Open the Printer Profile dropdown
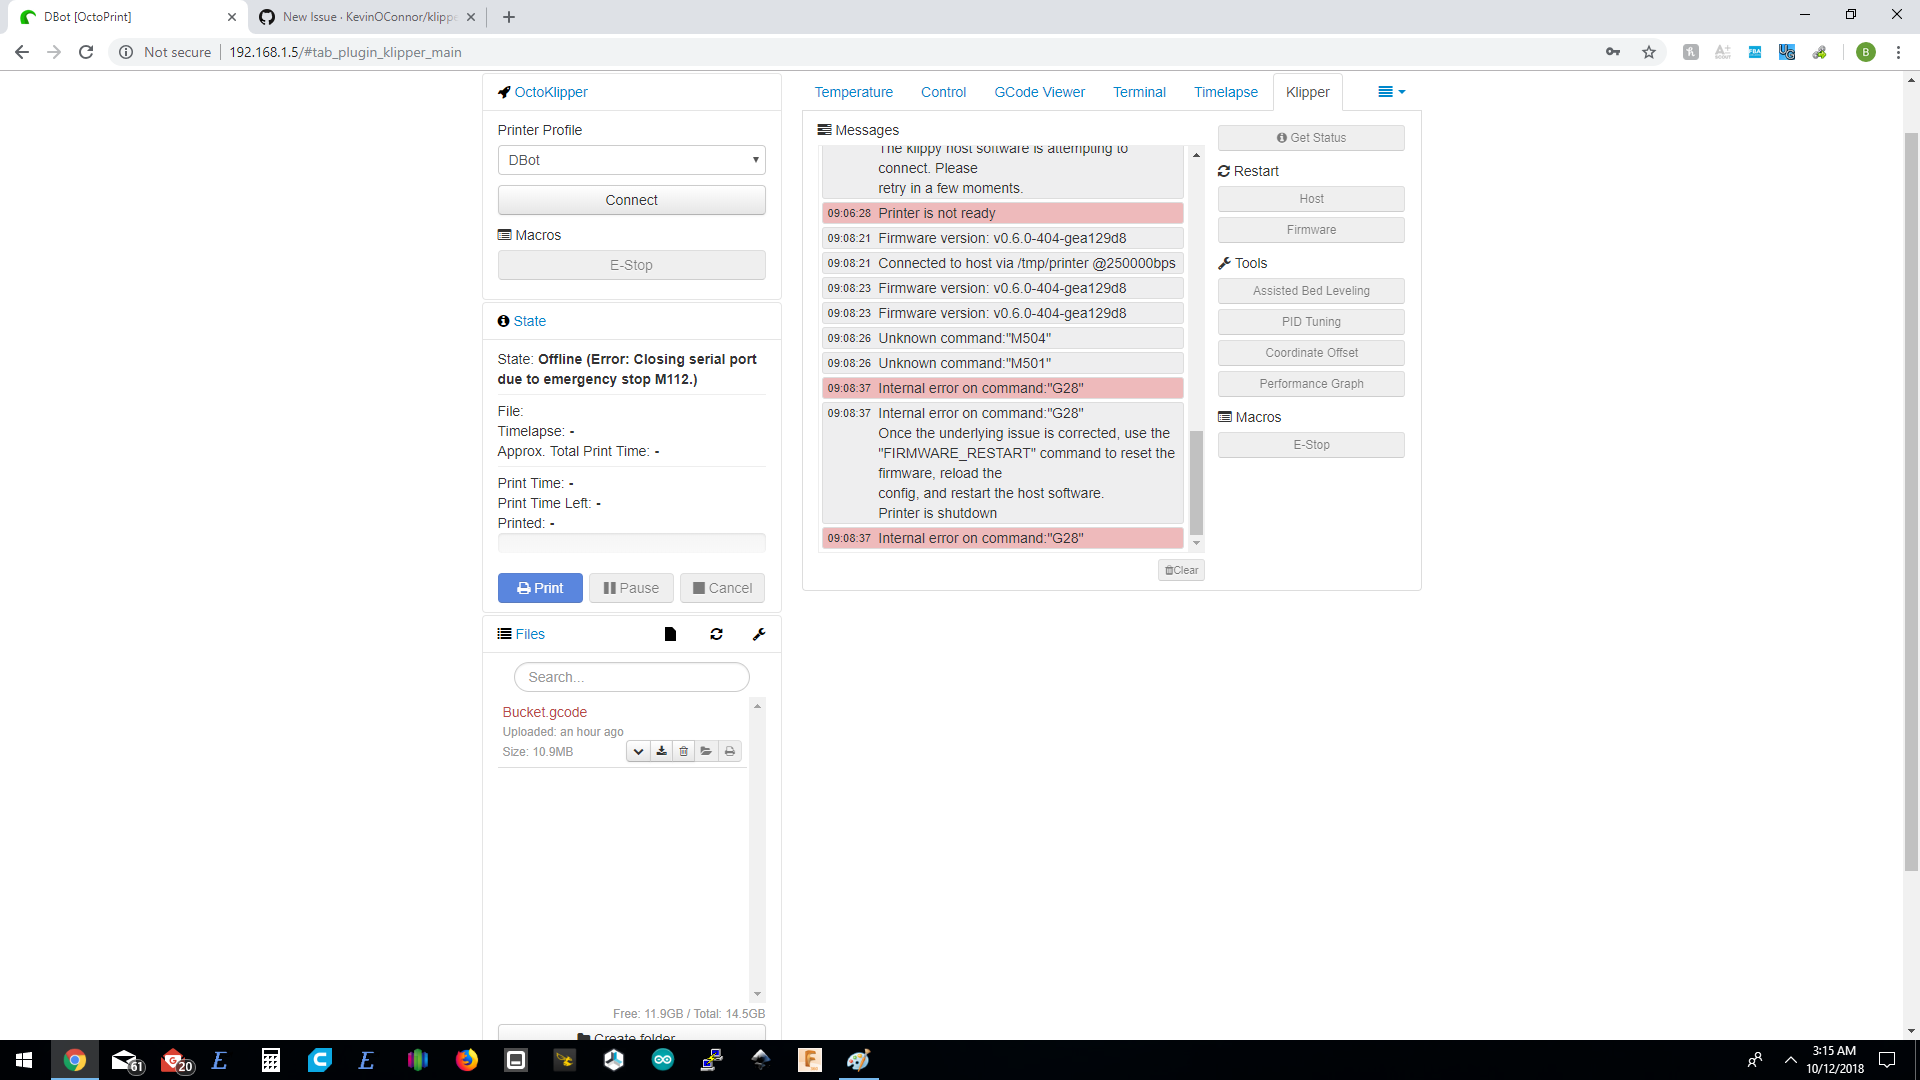The image size is (1920, 1080). point(631,160)
